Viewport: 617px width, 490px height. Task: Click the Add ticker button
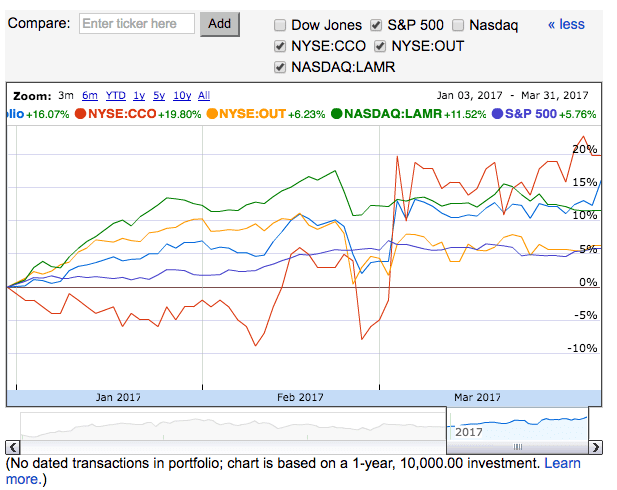(x=220, y=24)
